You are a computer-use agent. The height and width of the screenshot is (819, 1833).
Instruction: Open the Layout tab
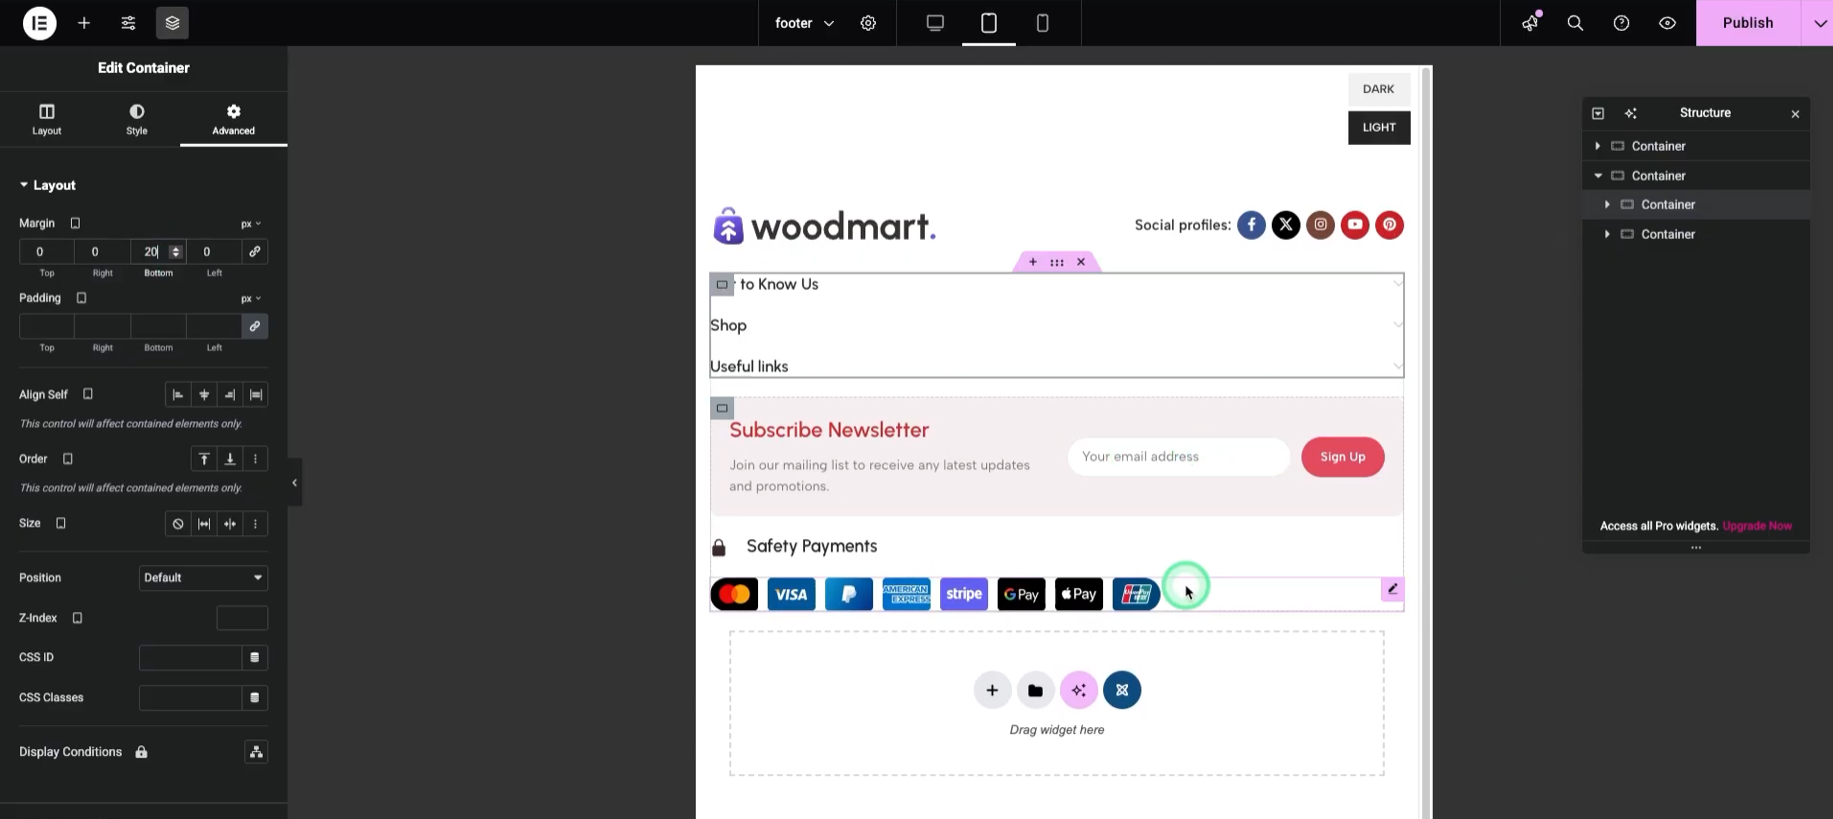(x=46, y=119)
